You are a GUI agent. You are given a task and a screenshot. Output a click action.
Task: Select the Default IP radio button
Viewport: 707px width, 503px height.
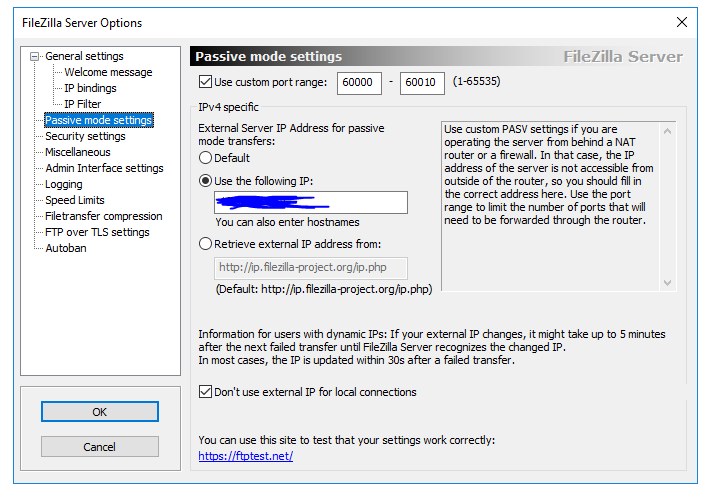click(205, 158)
